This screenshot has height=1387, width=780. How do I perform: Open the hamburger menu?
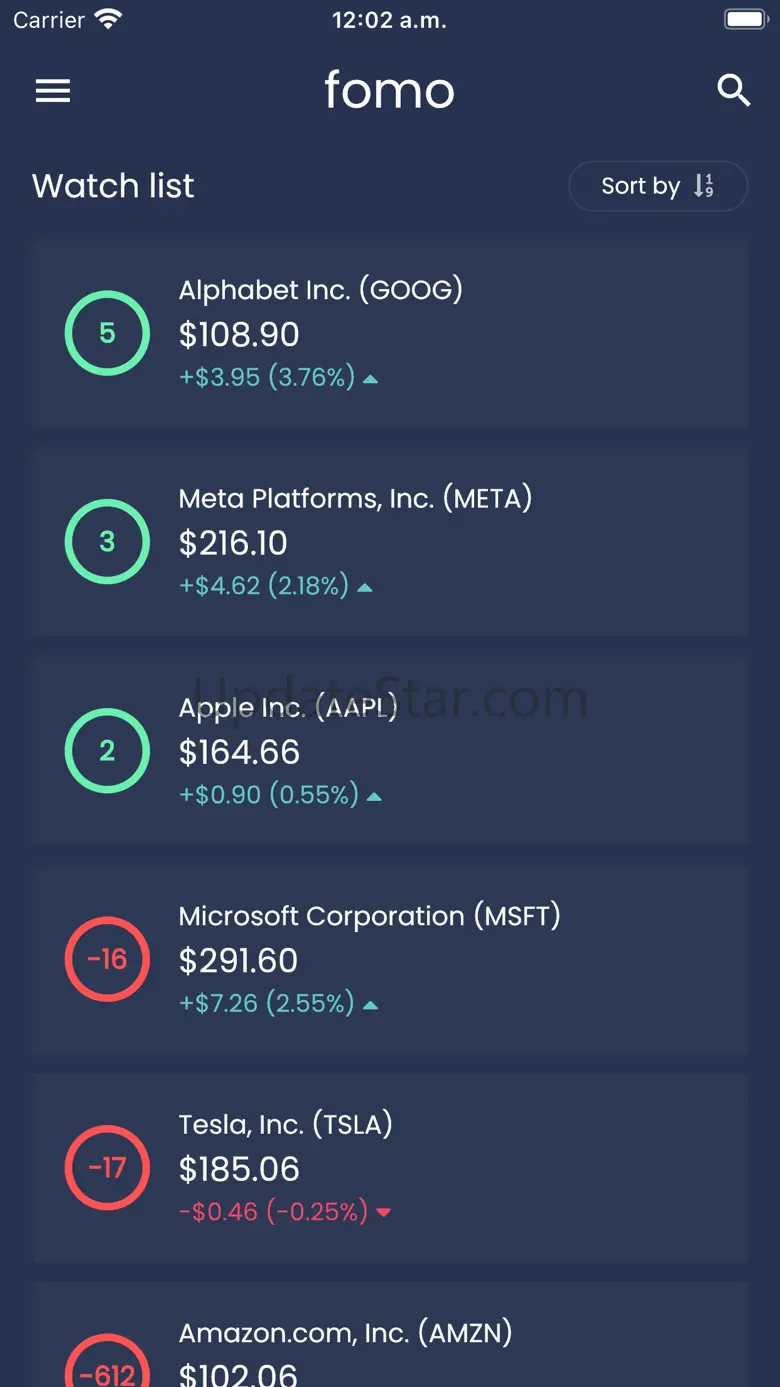(x=53, y=91)
